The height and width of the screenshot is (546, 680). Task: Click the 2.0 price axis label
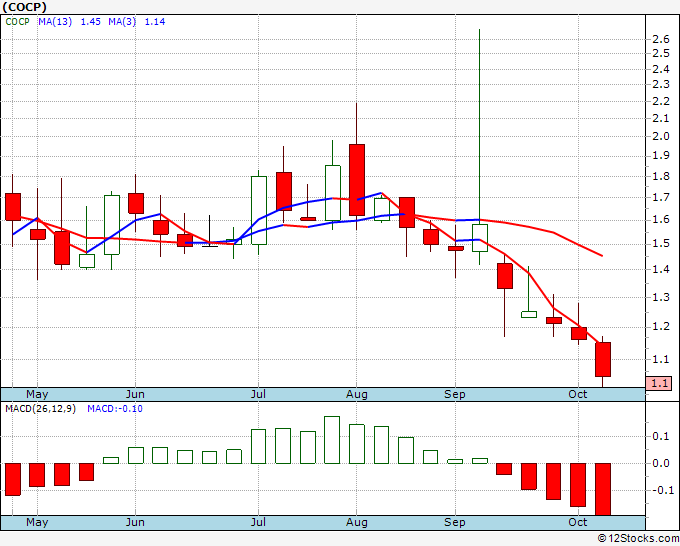pos(660,136)
